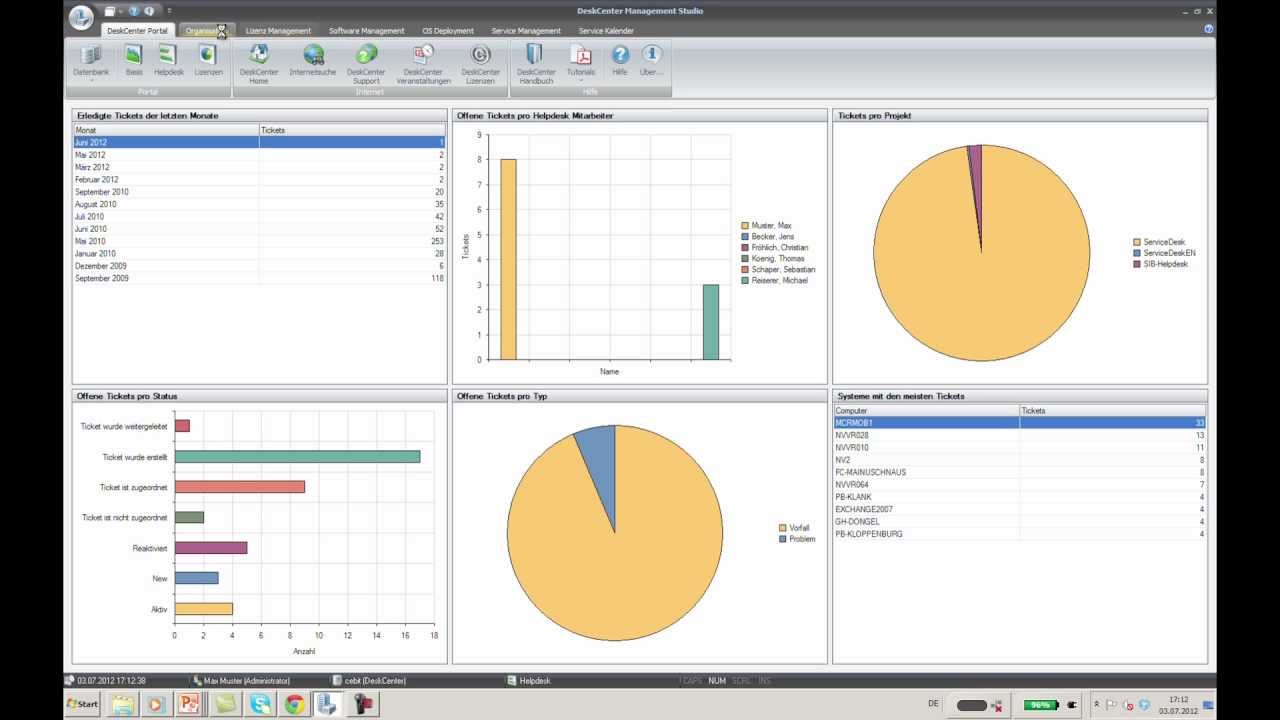The width and height of the screenshot is (1280, 720).
Task: Launch DeskCenter Home
Action: (258, 60)
